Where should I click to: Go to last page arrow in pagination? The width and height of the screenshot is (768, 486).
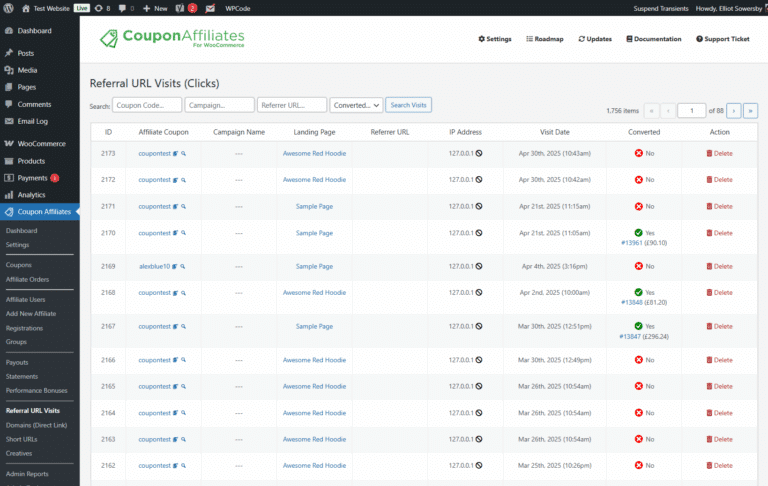[x=750, y=111]
